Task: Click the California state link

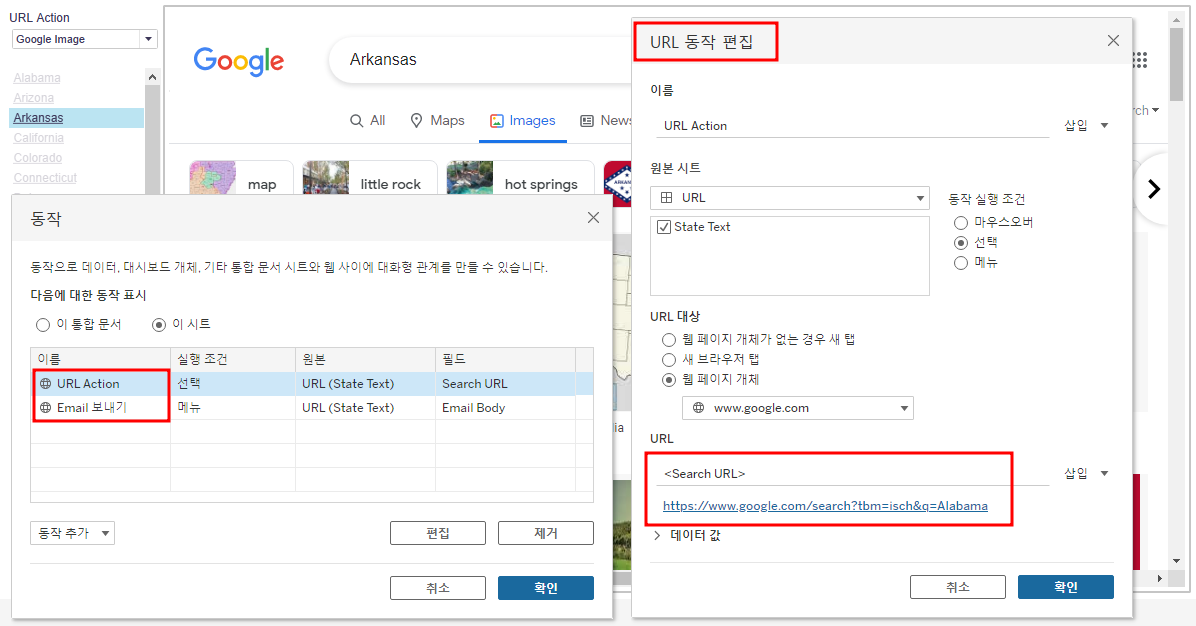Action: (x=38, y=137)
